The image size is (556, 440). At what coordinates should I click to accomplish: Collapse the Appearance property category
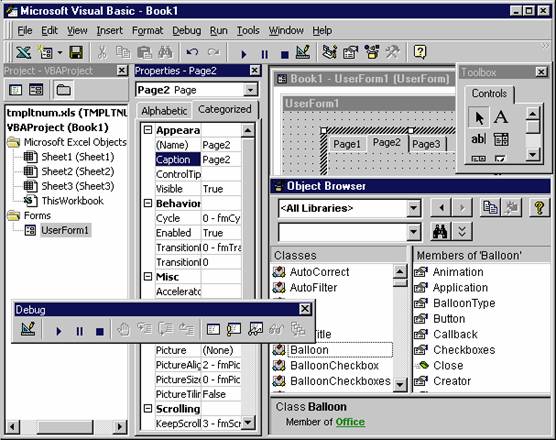148,130
